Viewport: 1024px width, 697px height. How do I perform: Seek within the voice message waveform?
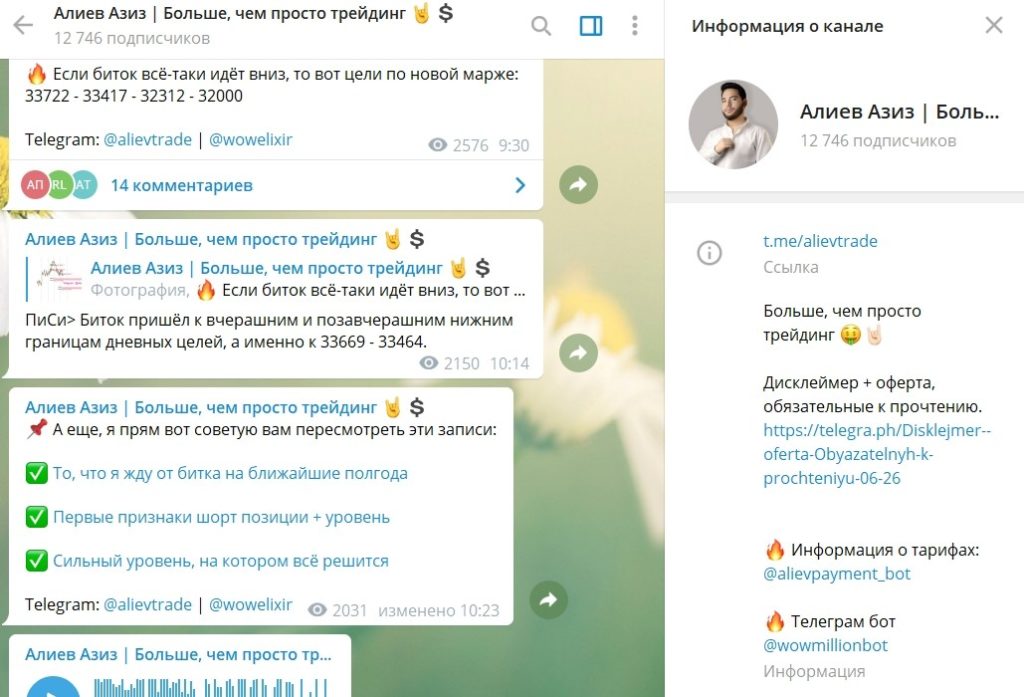click(210, 688)
